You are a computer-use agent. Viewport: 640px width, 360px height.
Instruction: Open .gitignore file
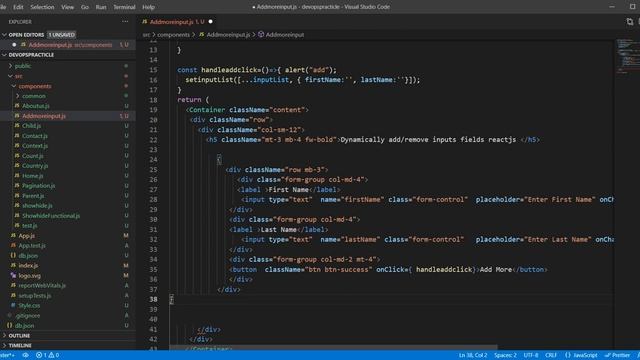pyautogui.click(x=28, y=316)
